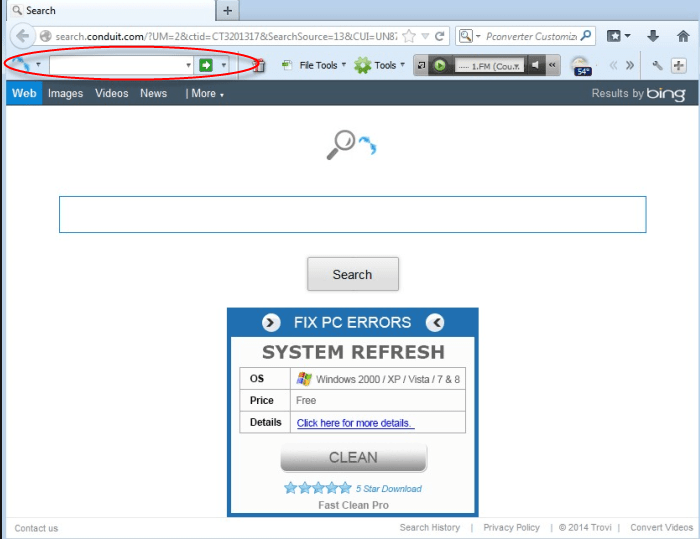Play the radio with the green play button
Image resolution: width=700 pixels, height=539 pixels.
[x=440, y=66]
